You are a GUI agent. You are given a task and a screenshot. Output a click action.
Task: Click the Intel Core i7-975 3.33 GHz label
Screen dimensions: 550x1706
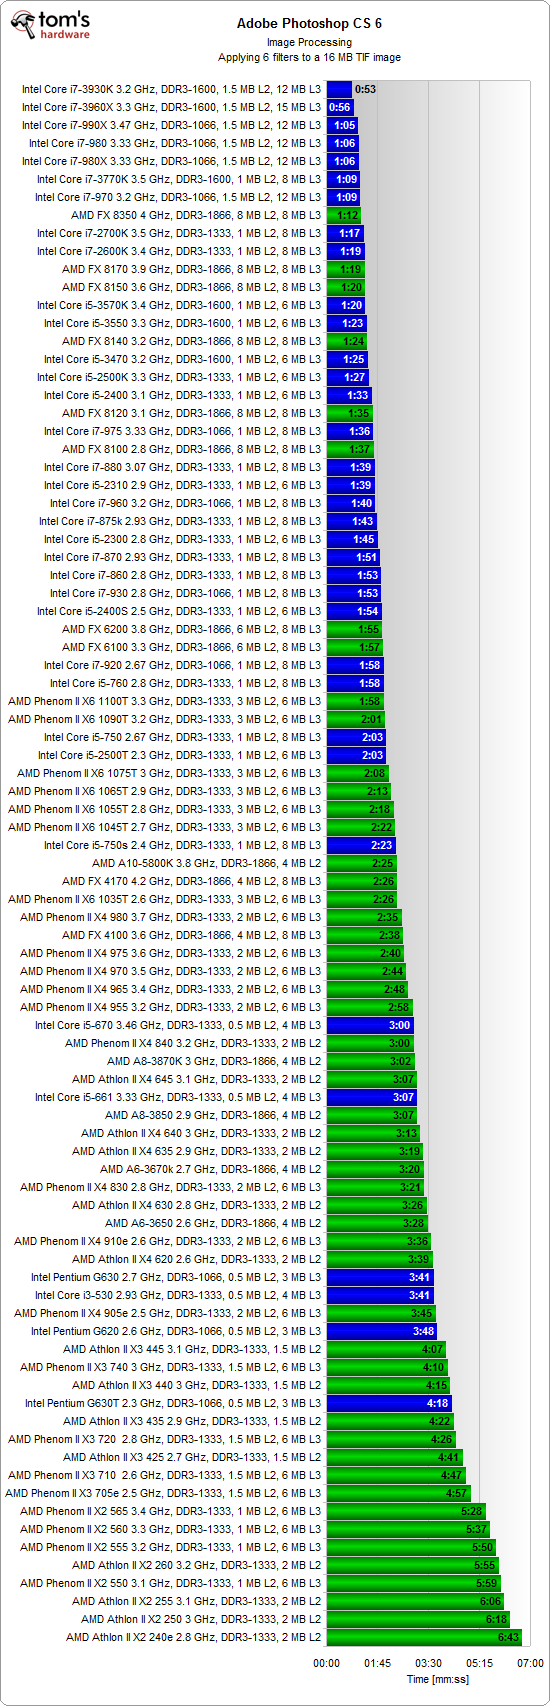pos(183,431)
